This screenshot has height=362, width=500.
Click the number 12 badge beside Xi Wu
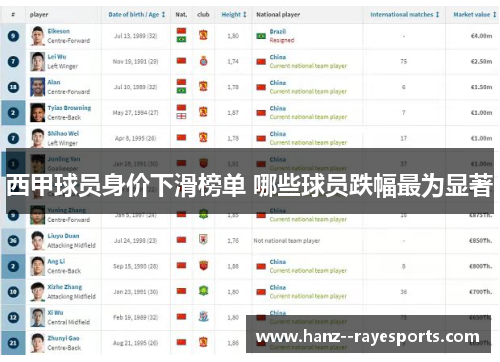13,317
